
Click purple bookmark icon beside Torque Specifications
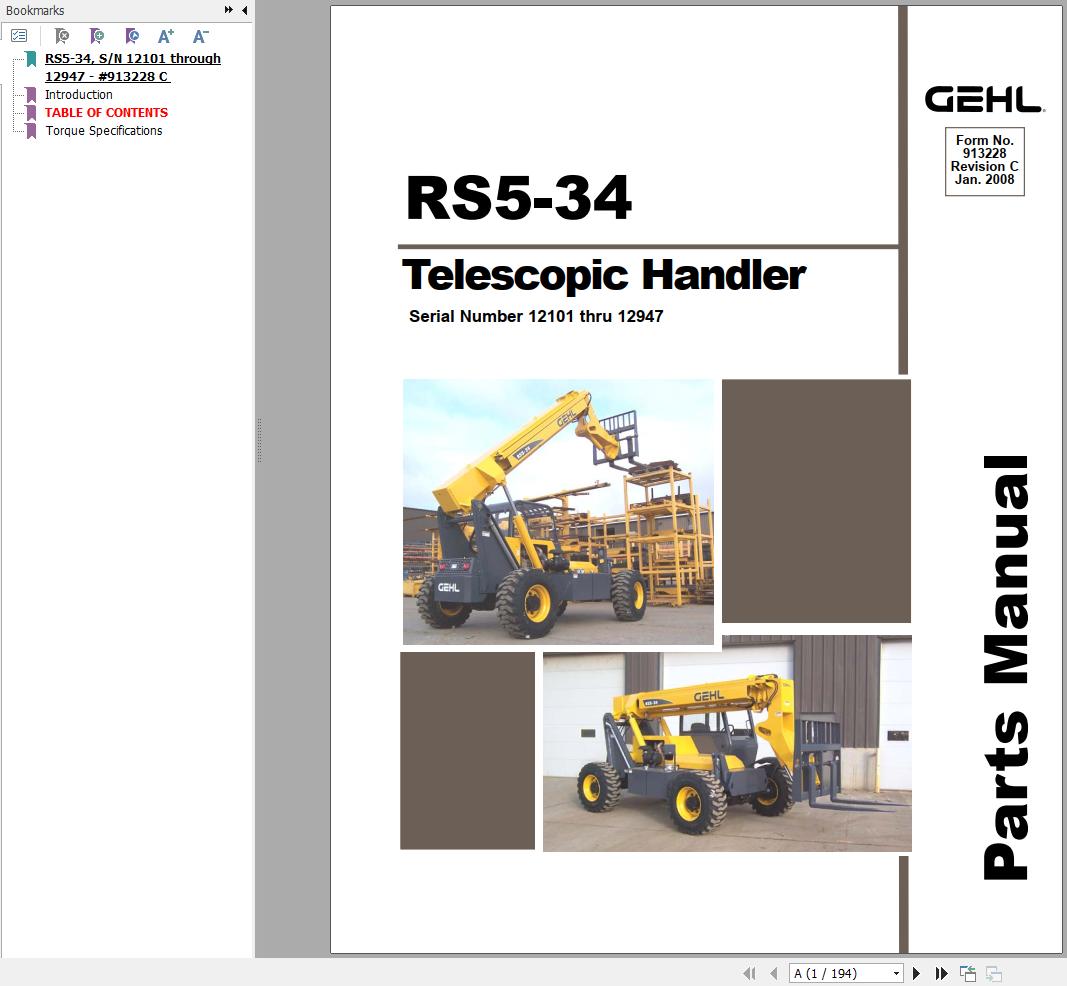point(31,131)
